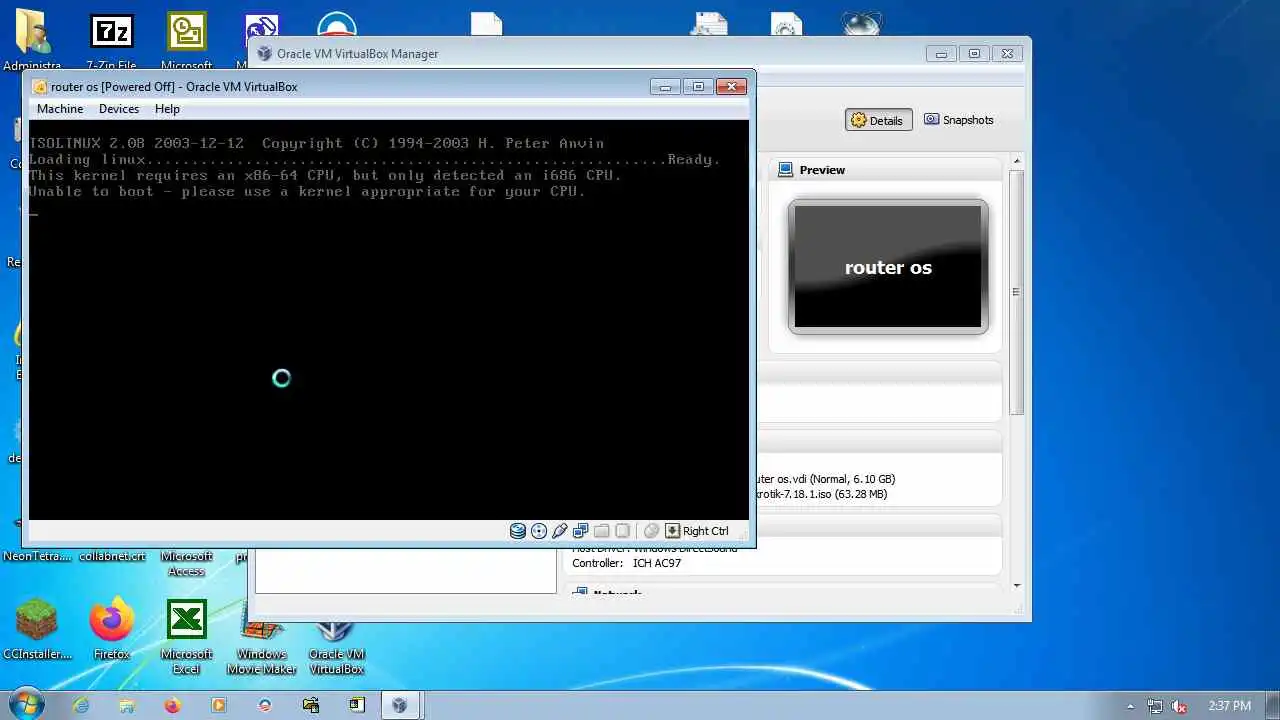
Task: Click the hard disk activity status icon
Action: (518, 531)
